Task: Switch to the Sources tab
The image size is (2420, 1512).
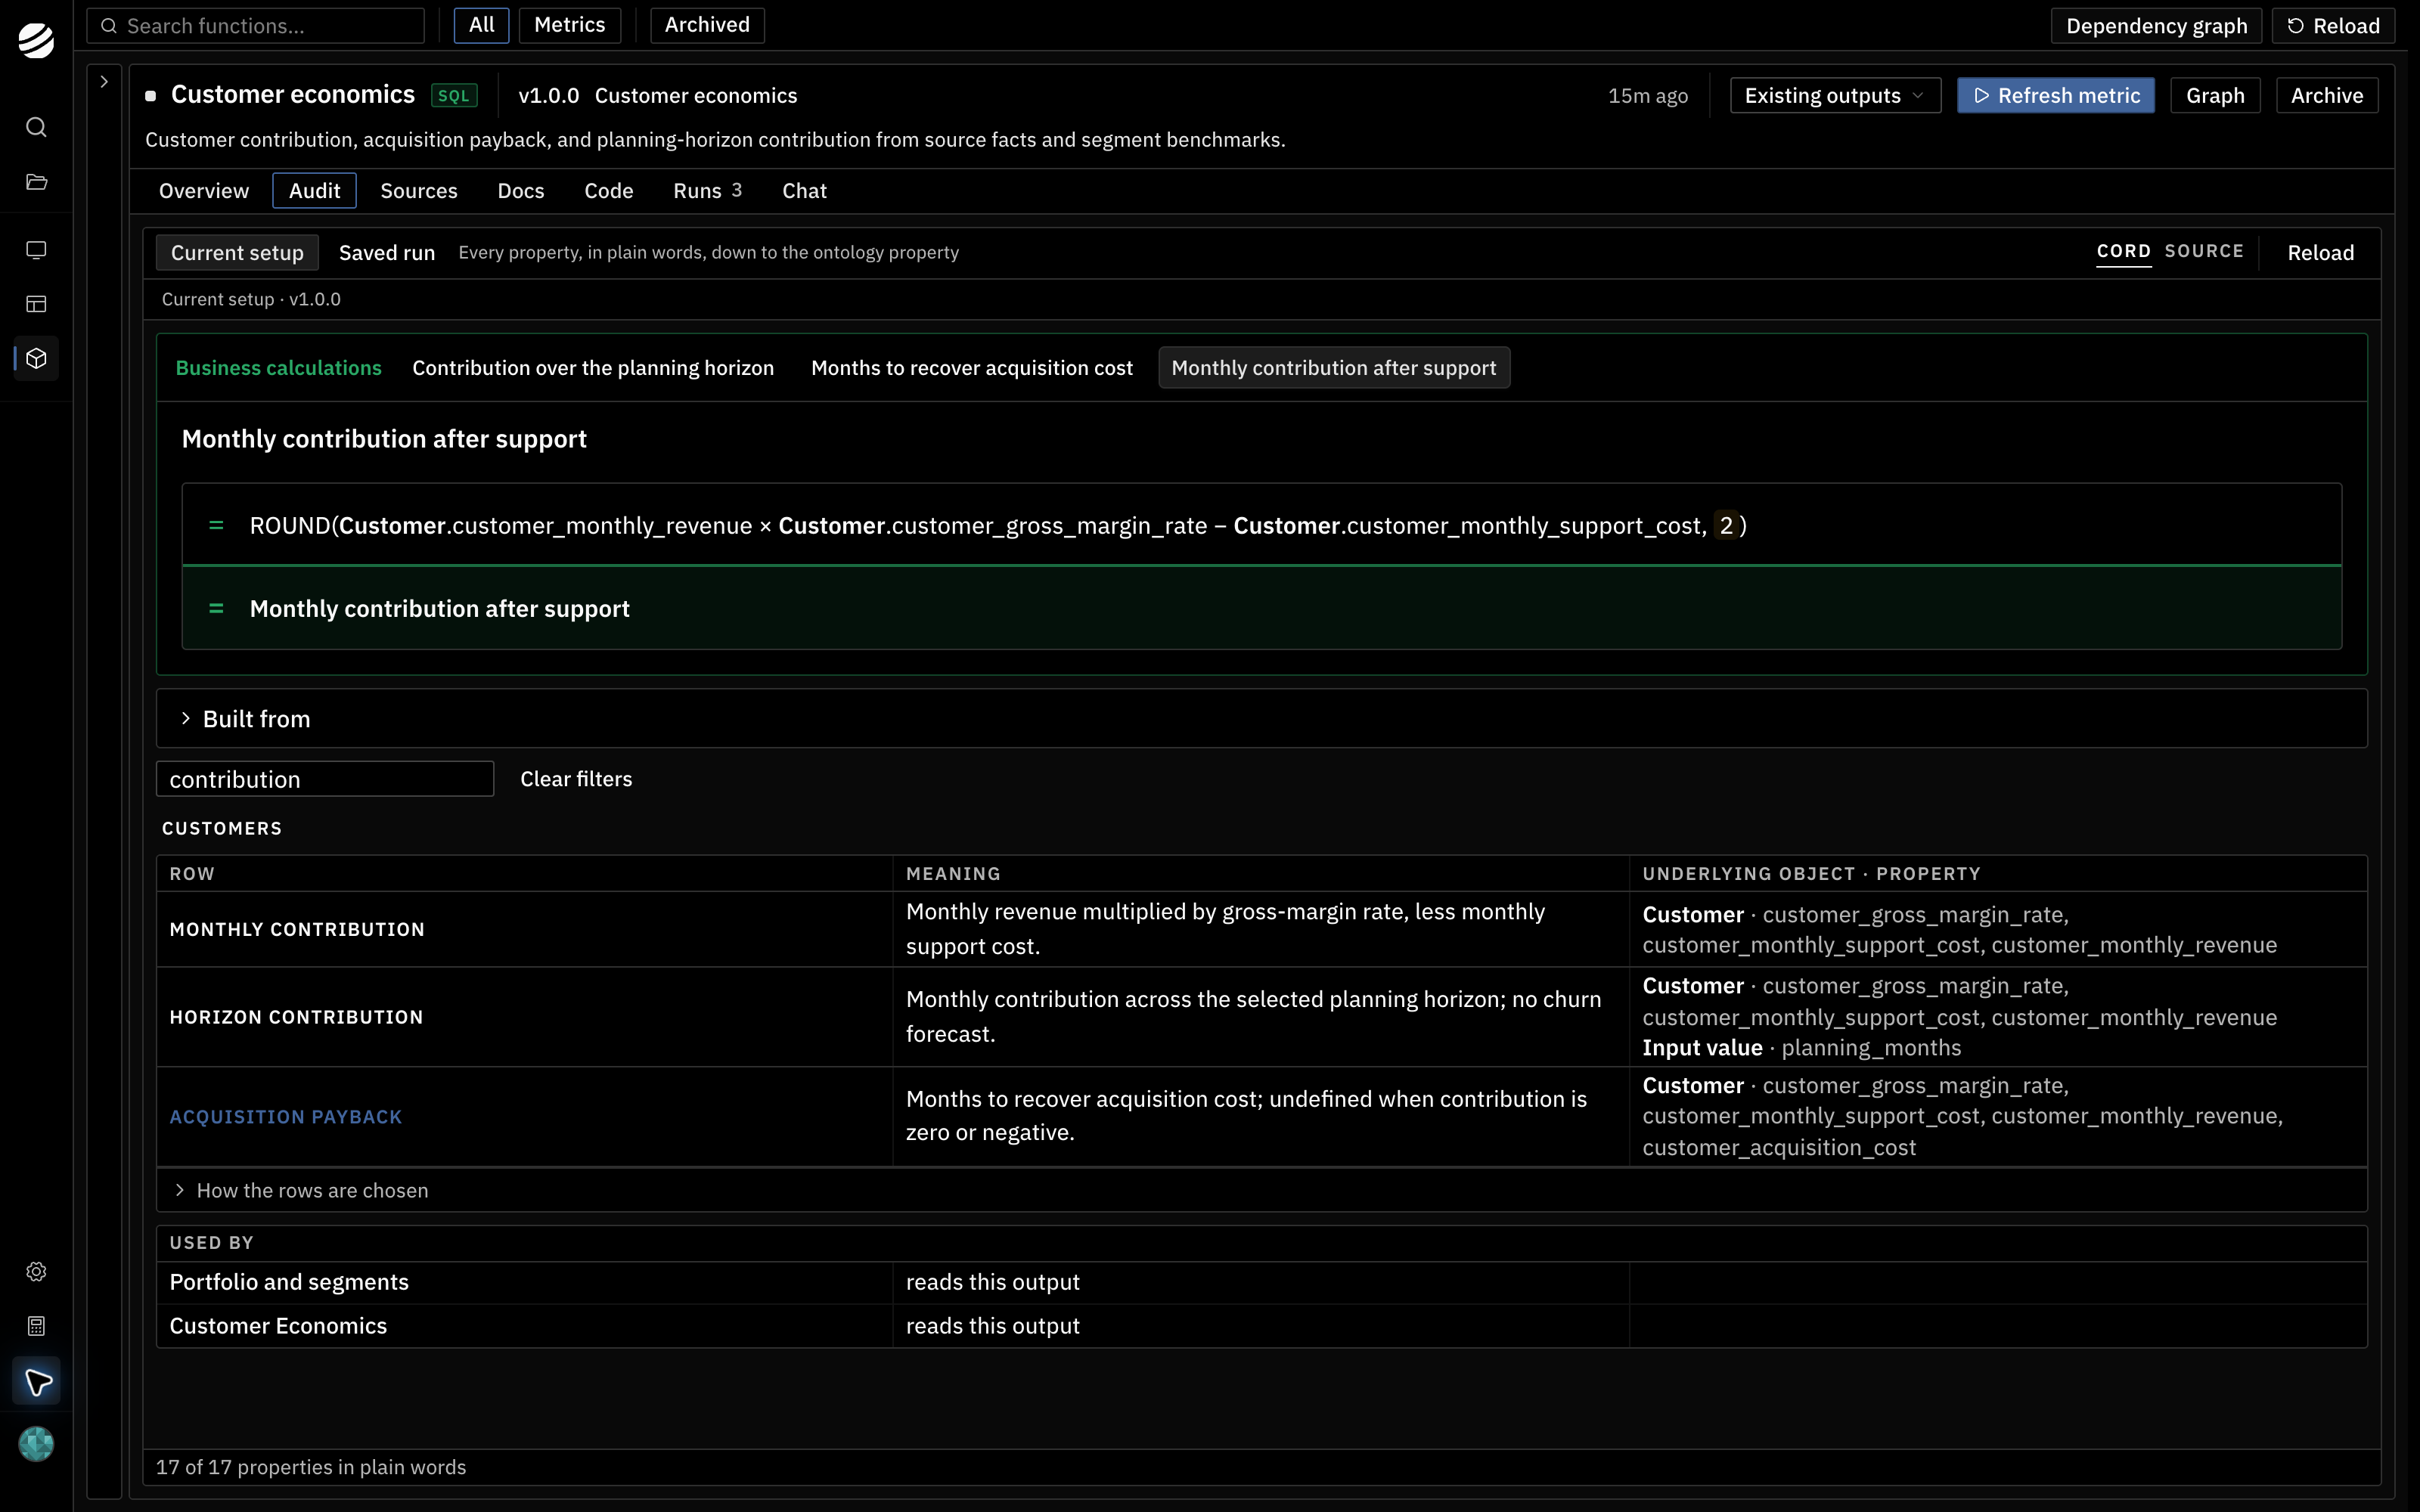Action: [x=419, y=191]
